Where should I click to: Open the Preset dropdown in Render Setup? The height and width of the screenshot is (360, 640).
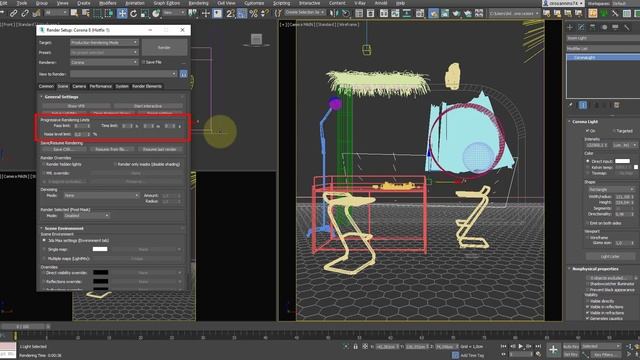(x=104, y=52)
